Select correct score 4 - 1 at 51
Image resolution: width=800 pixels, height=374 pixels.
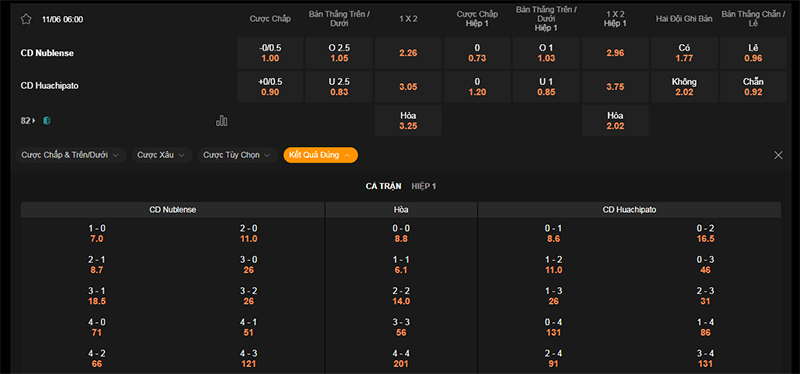pos(248,328)
